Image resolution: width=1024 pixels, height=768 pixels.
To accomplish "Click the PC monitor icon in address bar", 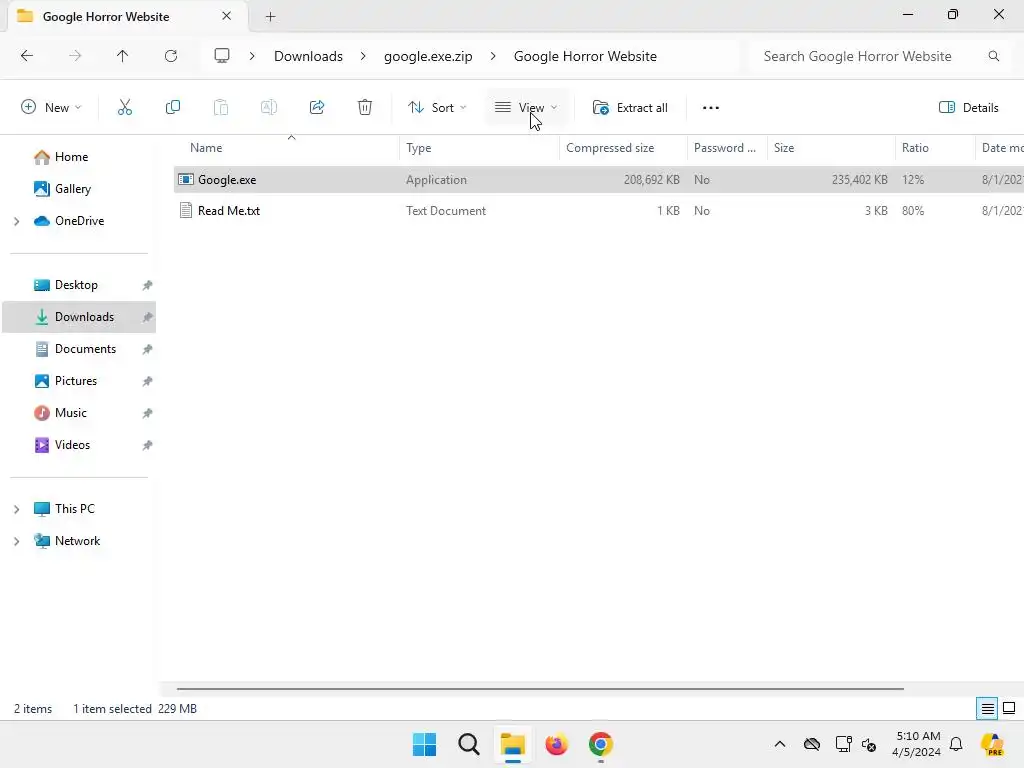I will coord(222,56).
